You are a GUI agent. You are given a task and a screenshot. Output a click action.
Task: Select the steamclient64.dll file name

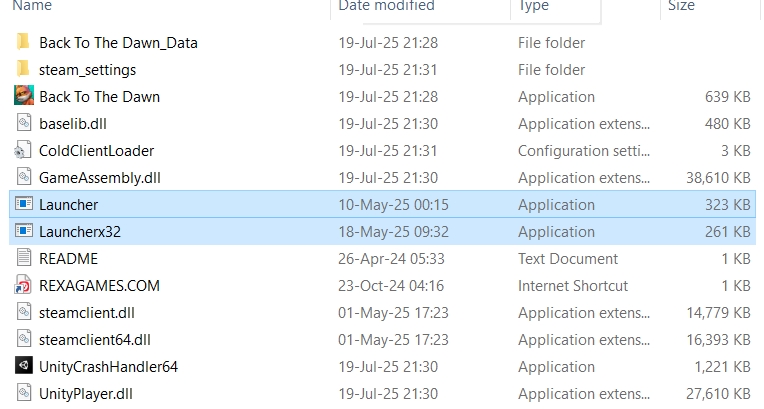pos(95,340)
